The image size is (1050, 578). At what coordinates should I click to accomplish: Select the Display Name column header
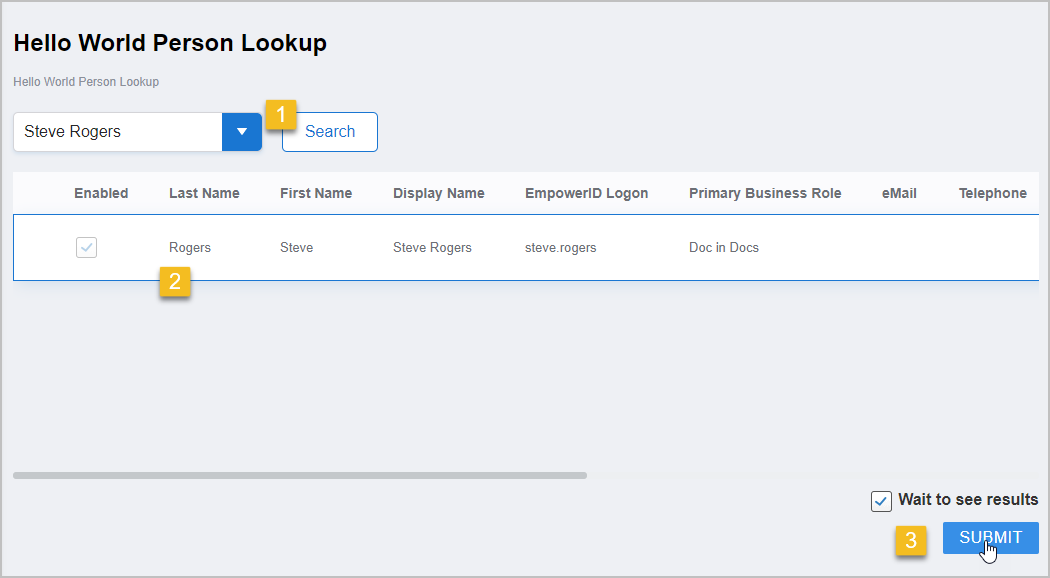coord(438,193)
